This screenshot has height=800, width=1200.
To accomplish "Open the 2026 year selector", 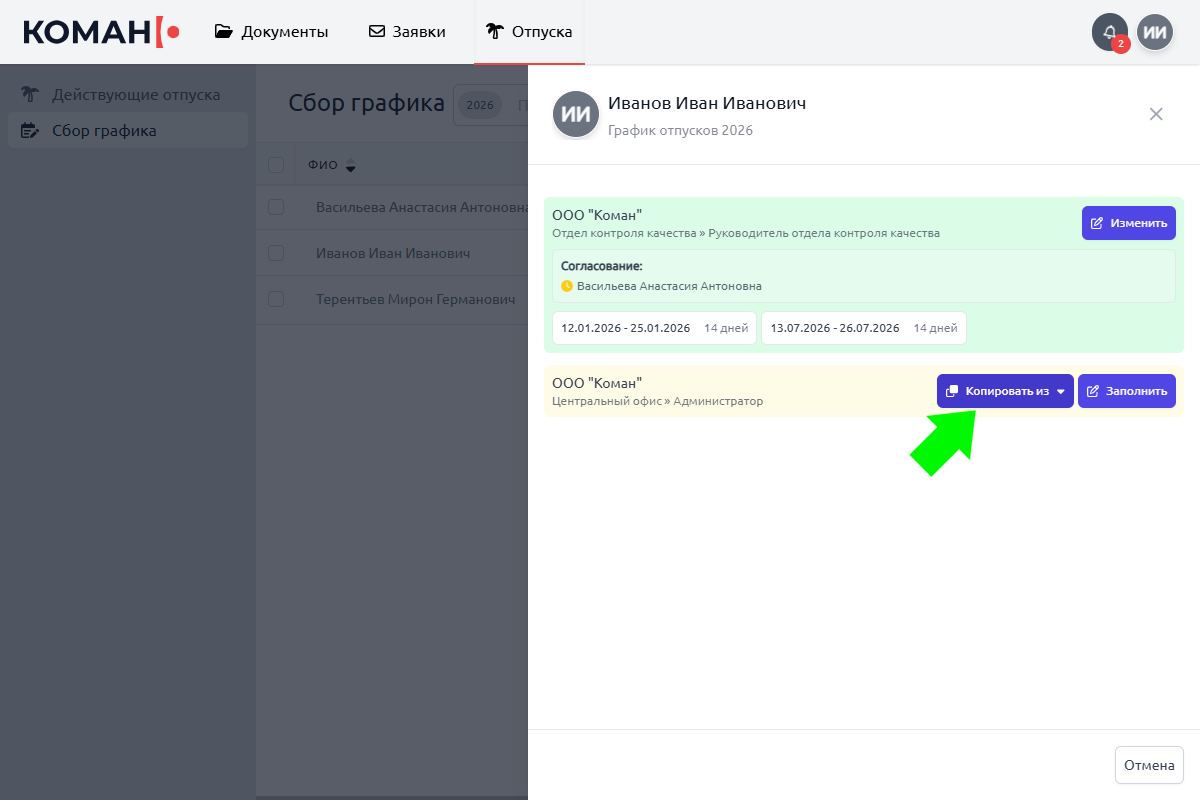I will [x=480, y=105].
